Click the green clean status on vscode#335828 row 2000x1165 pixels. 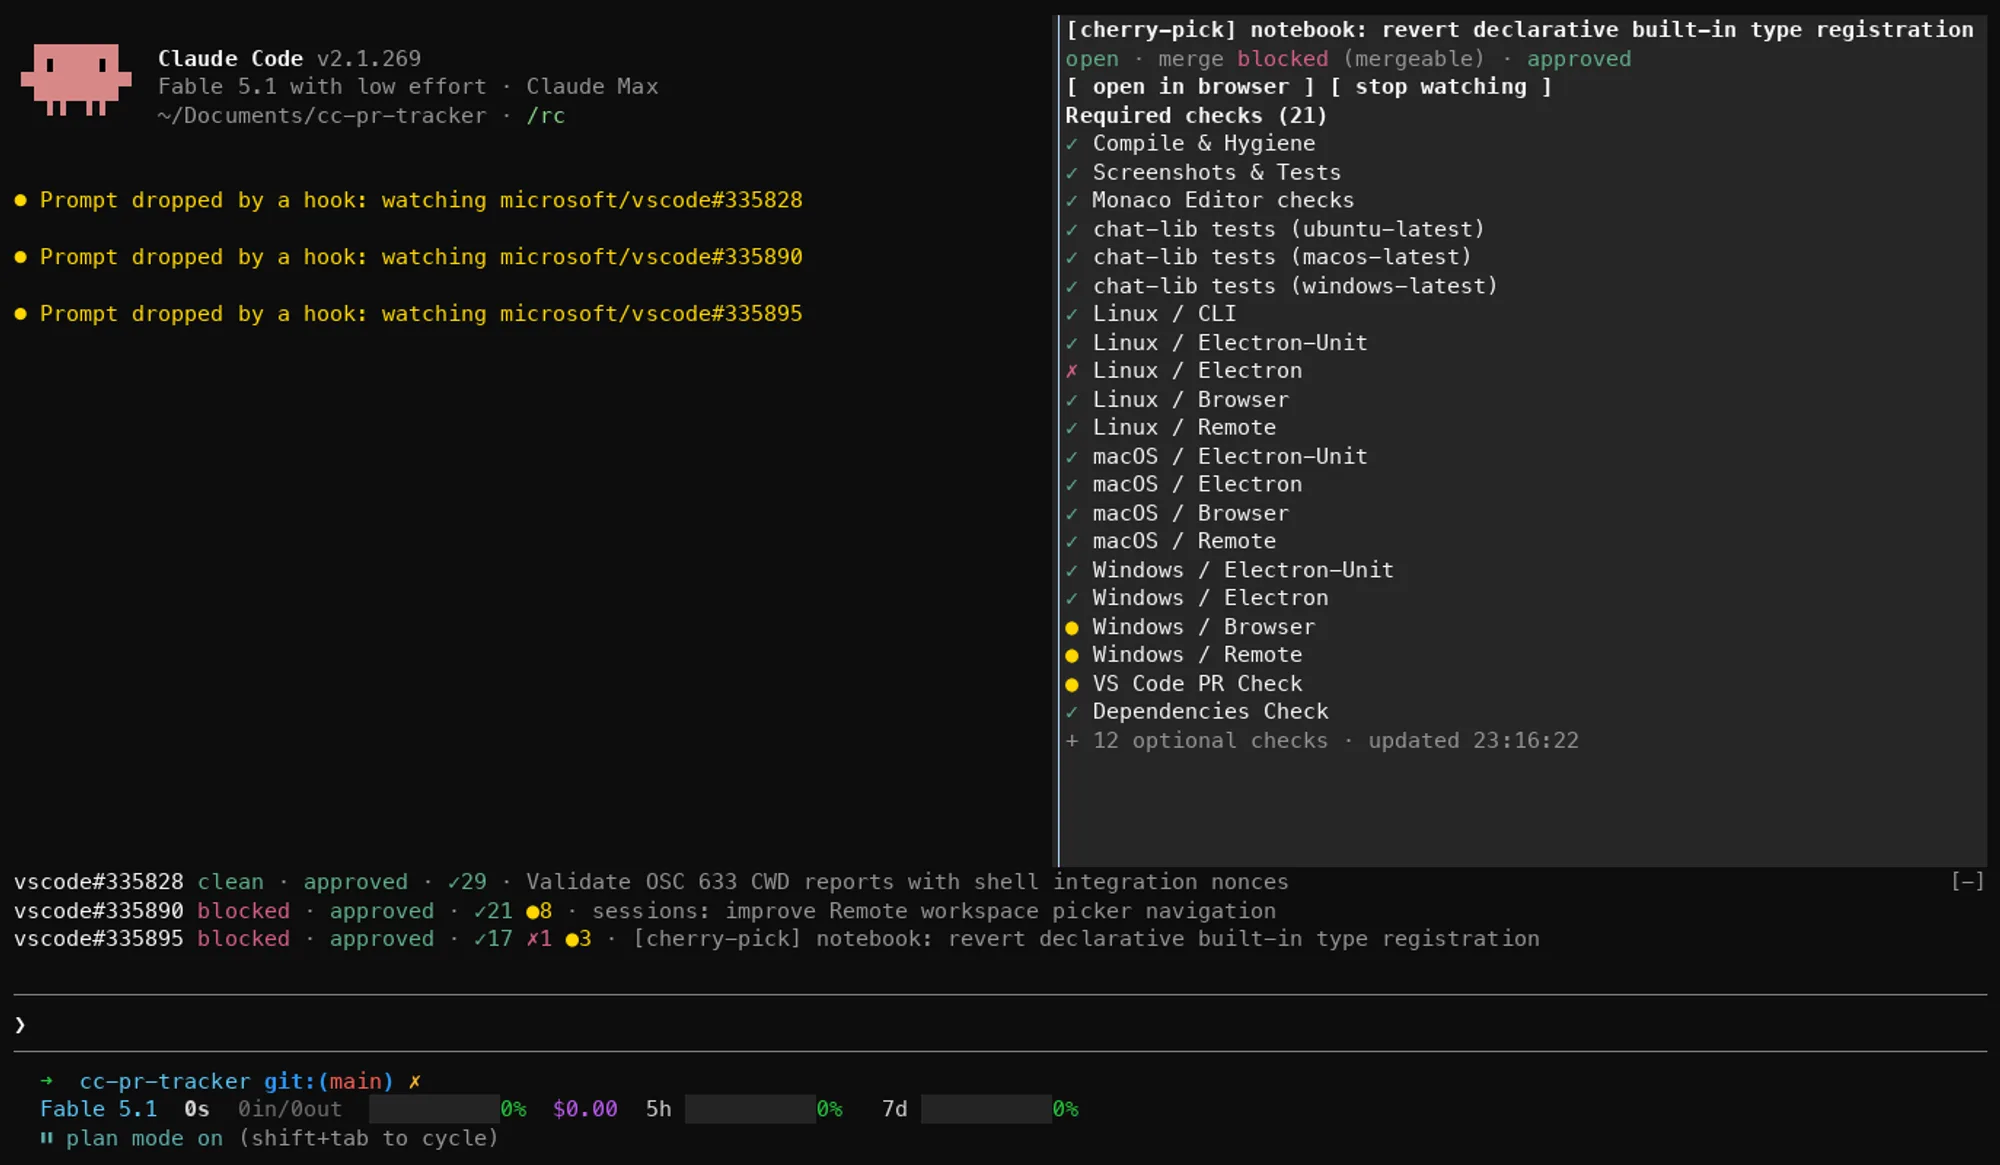(231, 882)
